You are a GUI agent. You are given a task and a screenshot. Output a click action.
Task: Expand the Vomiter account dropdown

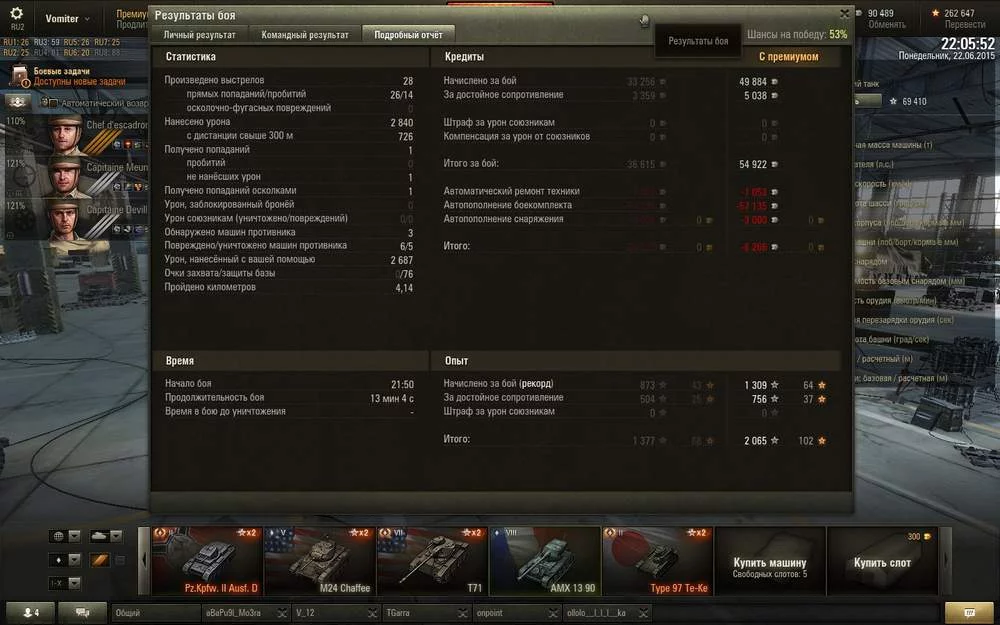pos(68,18)
